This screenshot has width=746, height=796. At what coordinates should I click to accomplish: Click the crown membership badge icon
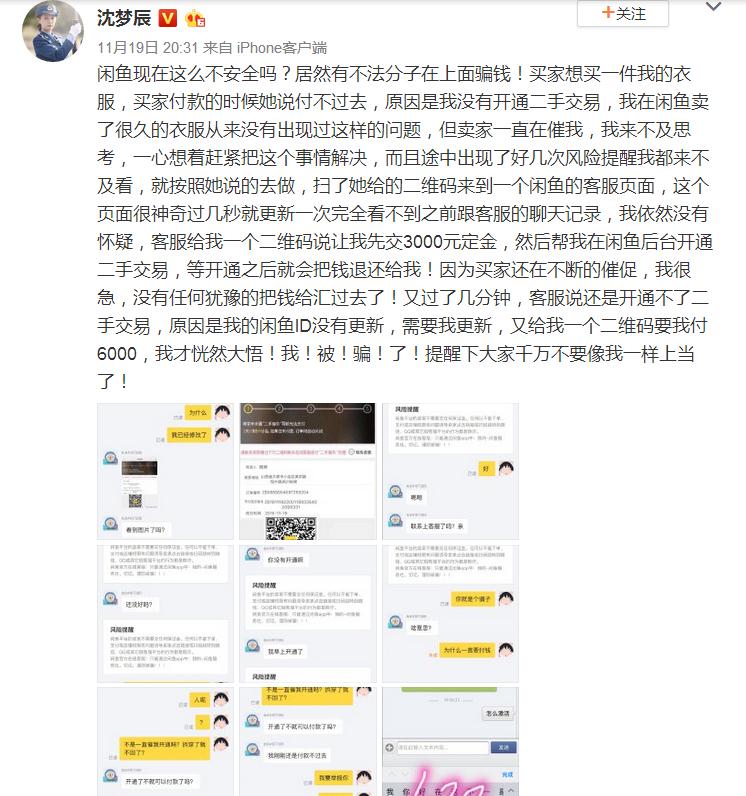point(195,19)
